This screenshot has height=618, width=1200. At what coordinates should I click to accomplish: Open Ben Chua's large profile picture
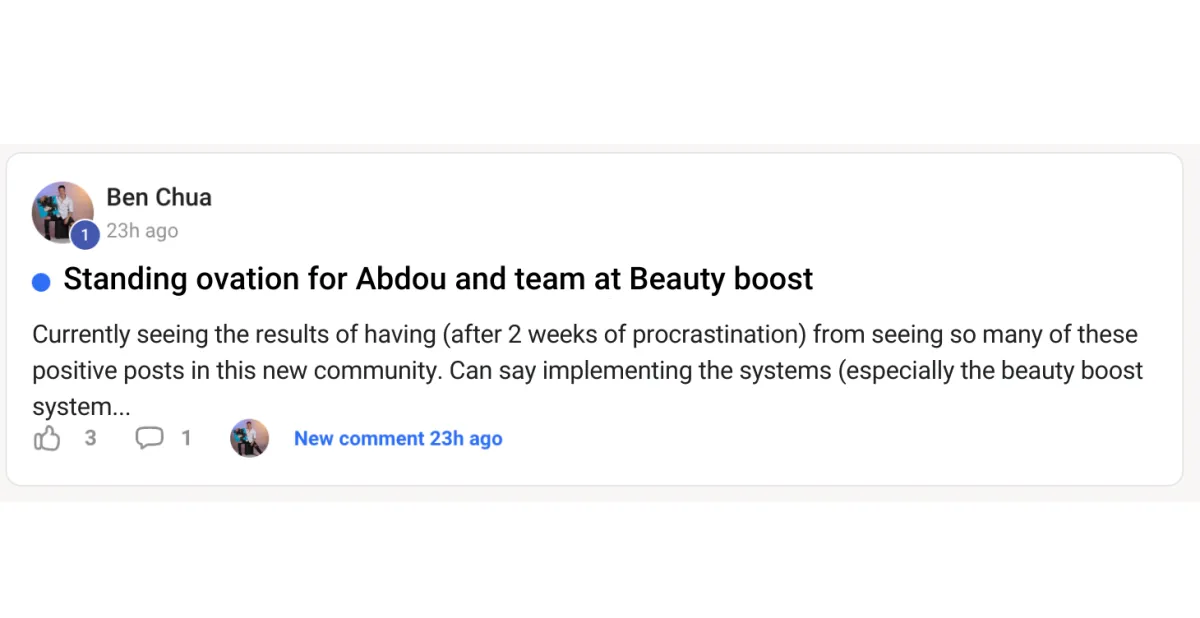click(x=63, y=213)
